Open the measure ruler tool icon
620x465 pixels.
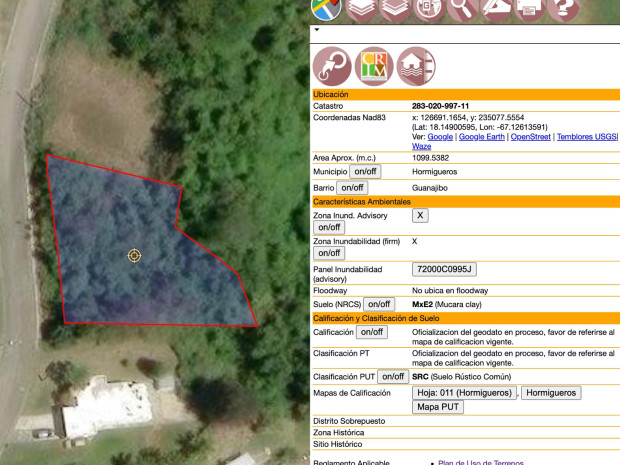click(x=496, y=8)
